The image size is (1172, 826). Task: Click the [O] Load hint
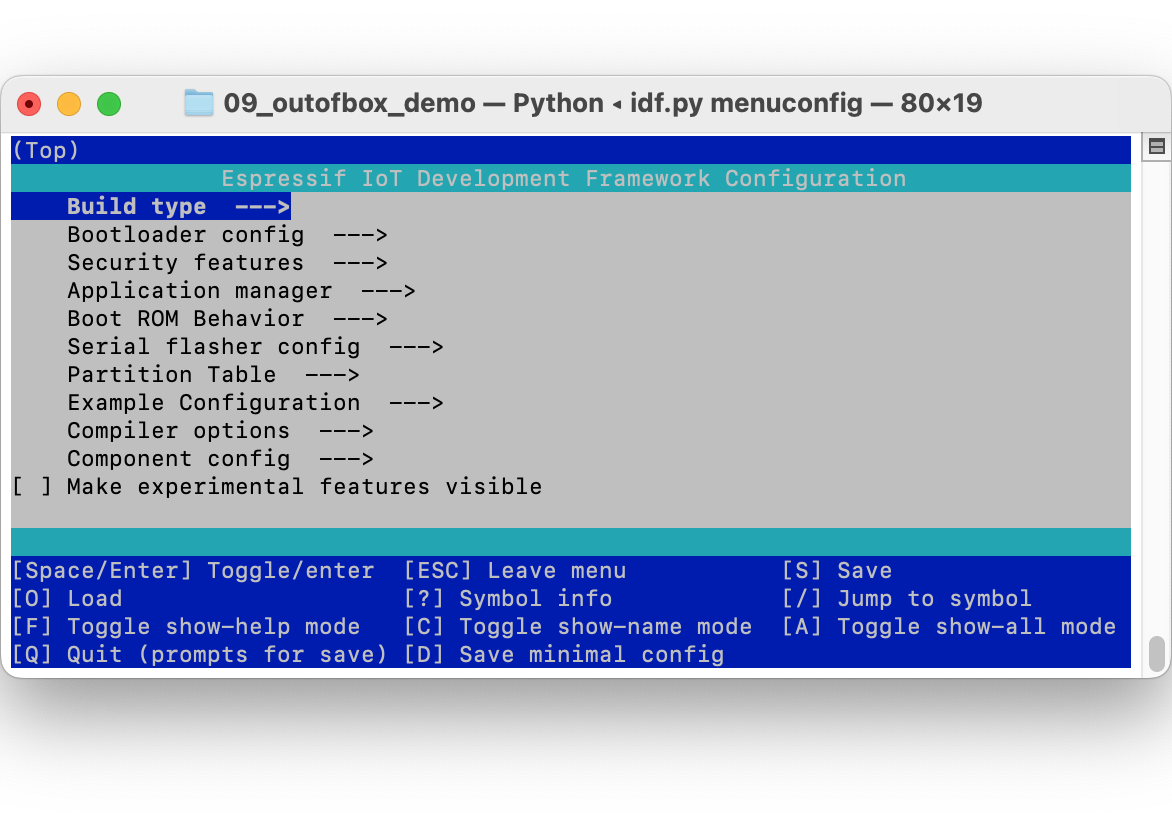click(67, 599)
